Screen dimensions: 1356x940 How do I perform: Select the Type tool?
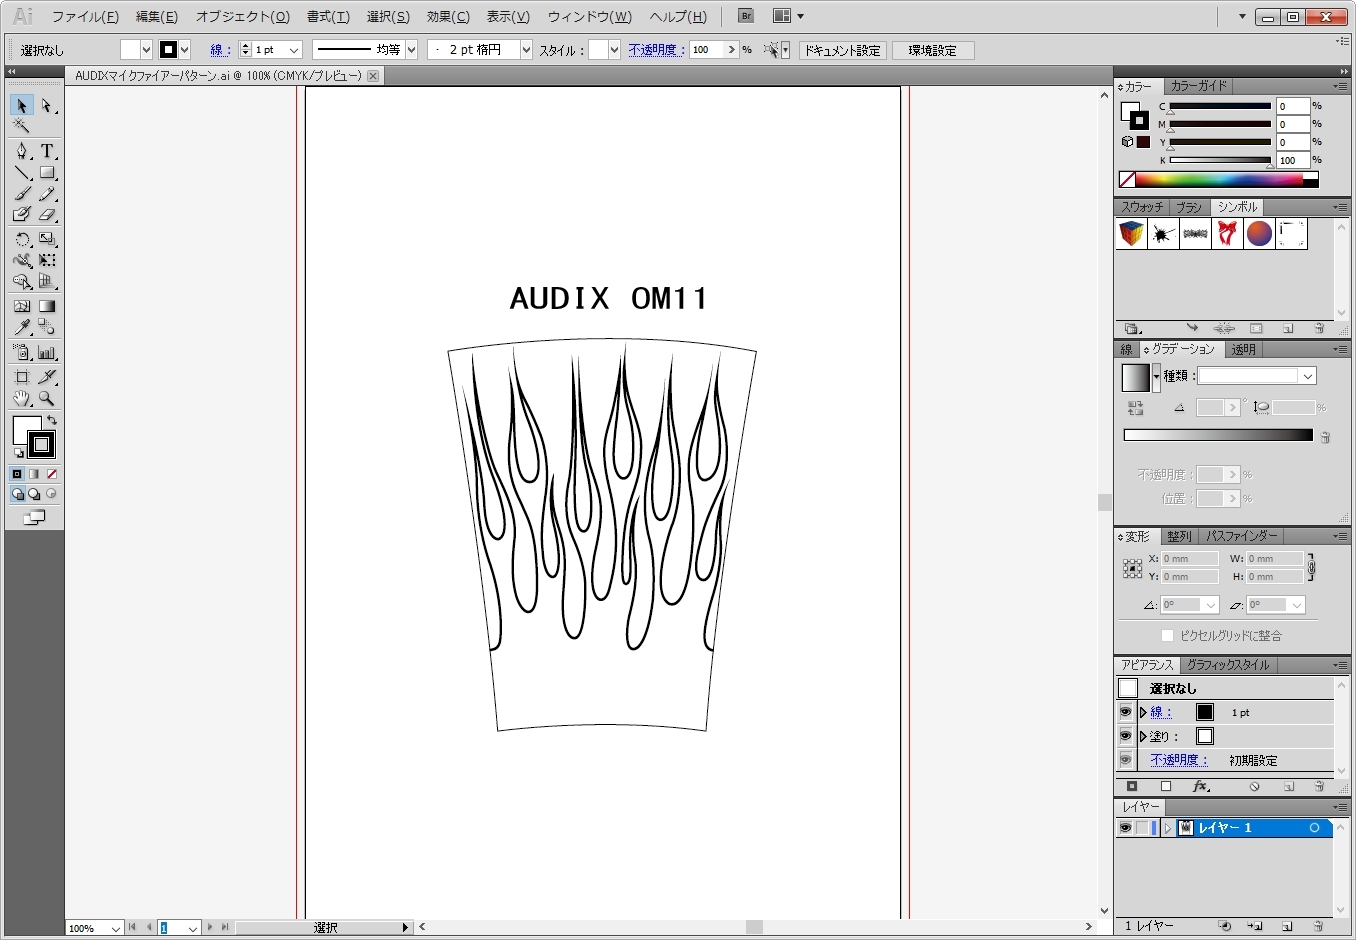click(x=46, y=151)
